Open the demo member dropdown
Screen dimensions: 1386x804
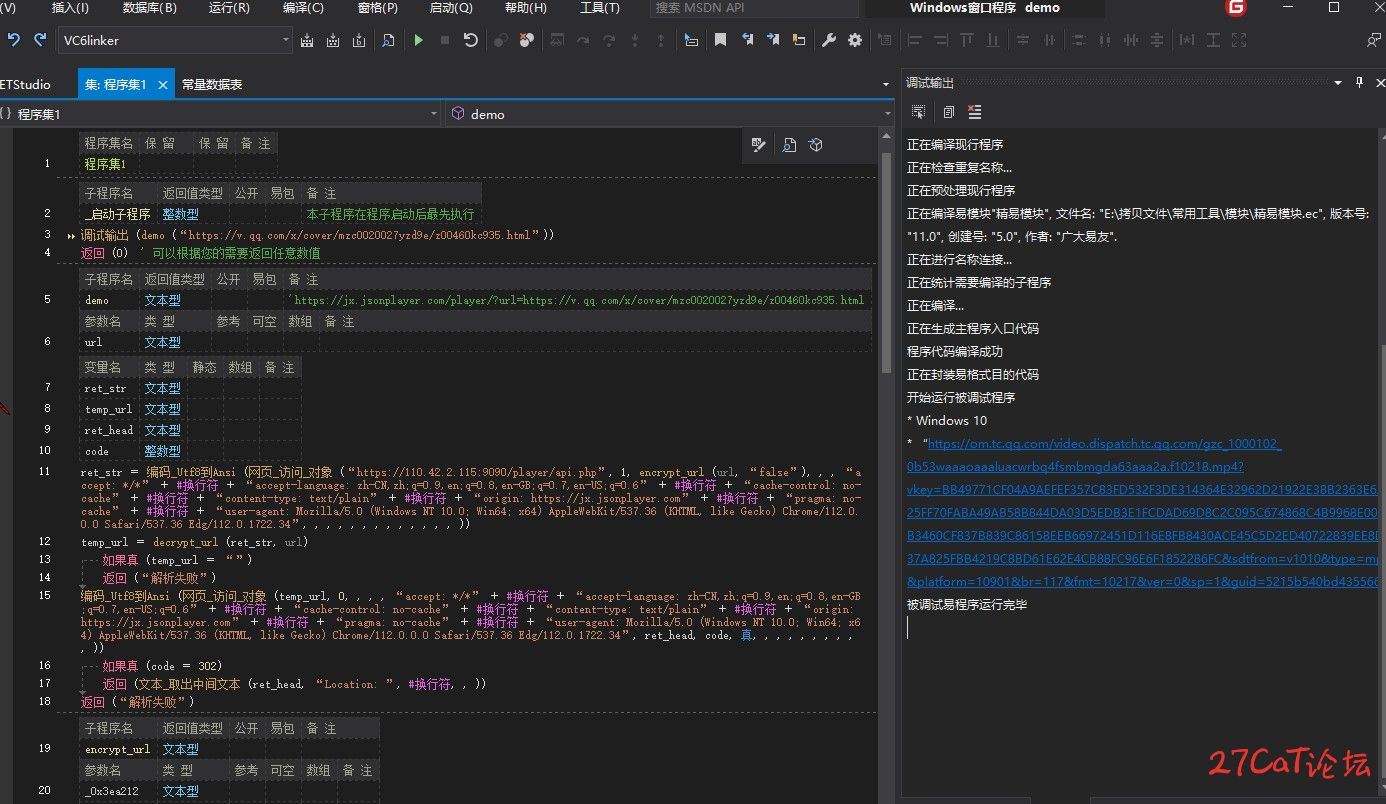[x=886, y=114]
